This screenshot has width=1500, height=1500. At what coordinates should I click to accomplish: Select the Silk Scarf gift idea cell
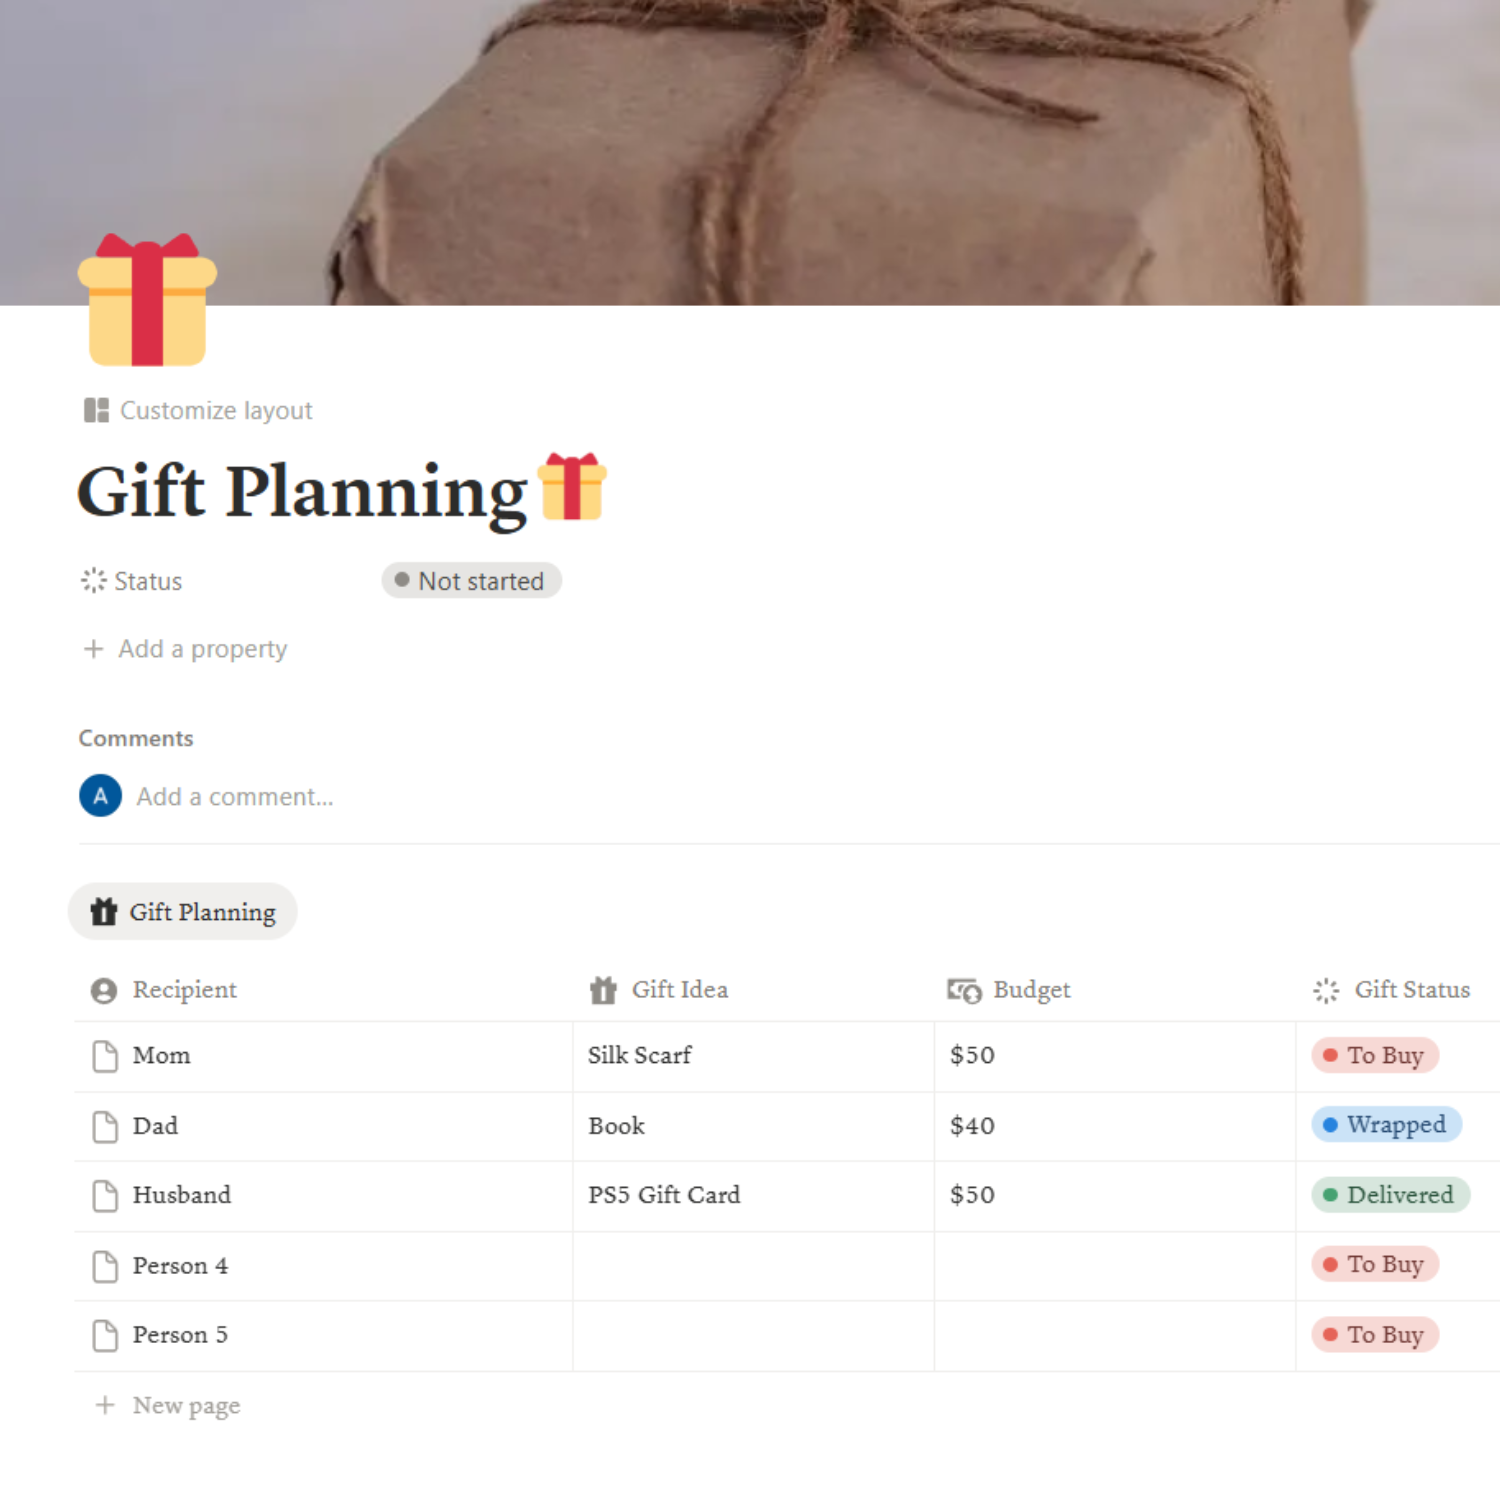click(753, 1056)
